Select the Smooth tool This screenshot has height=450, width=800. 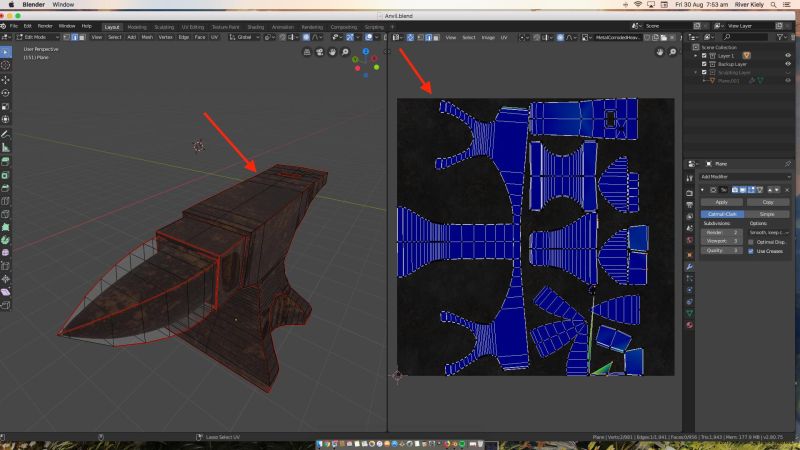[6, 253]
